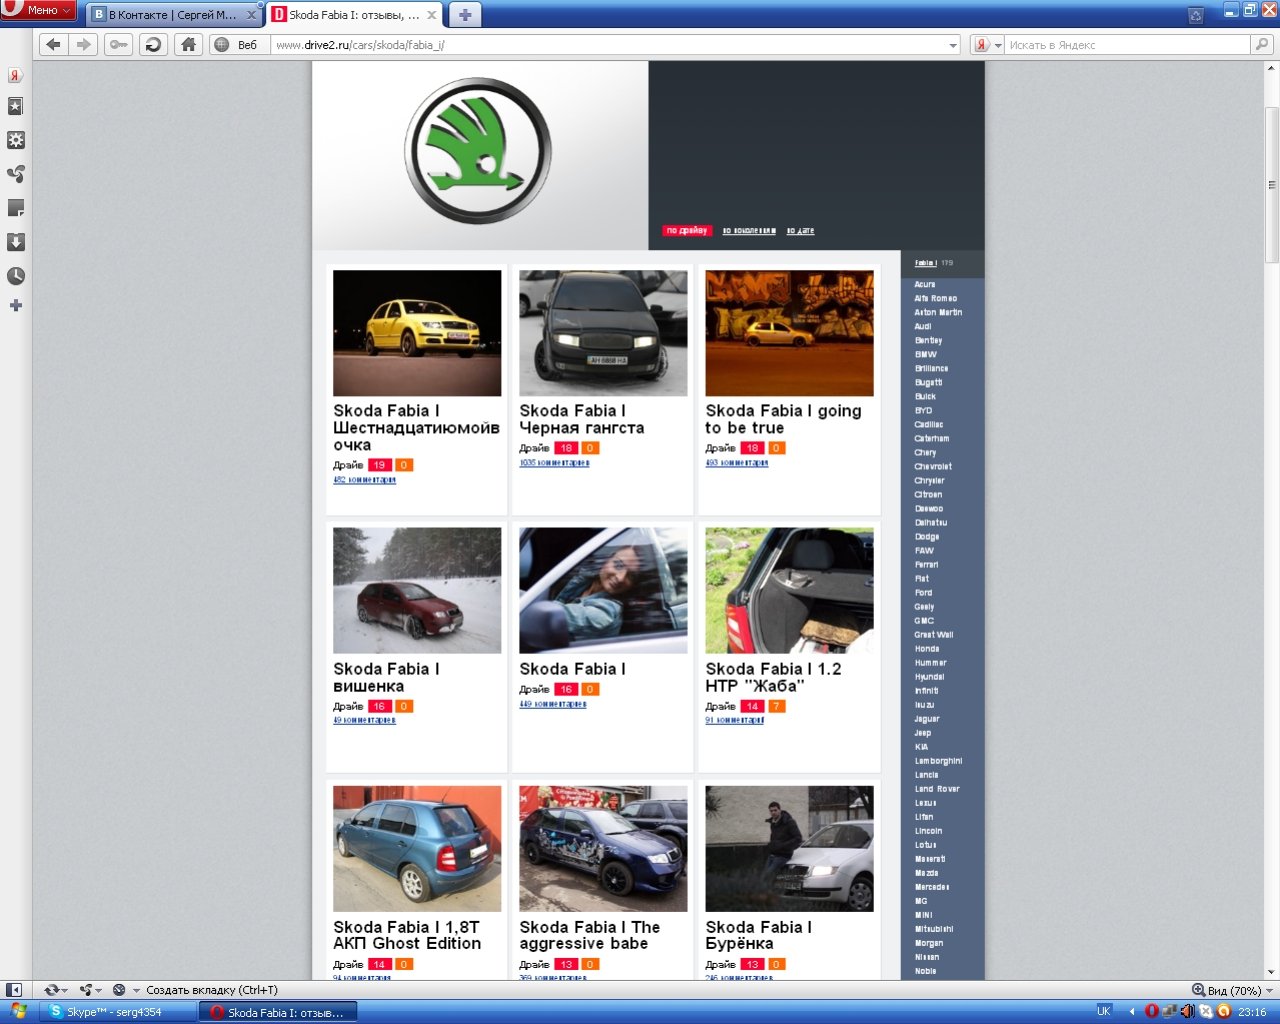Close the Skoda Fabia I tab
Image resolution: width=1280 pixels, height=1024 pixels.
coord(432,15)
